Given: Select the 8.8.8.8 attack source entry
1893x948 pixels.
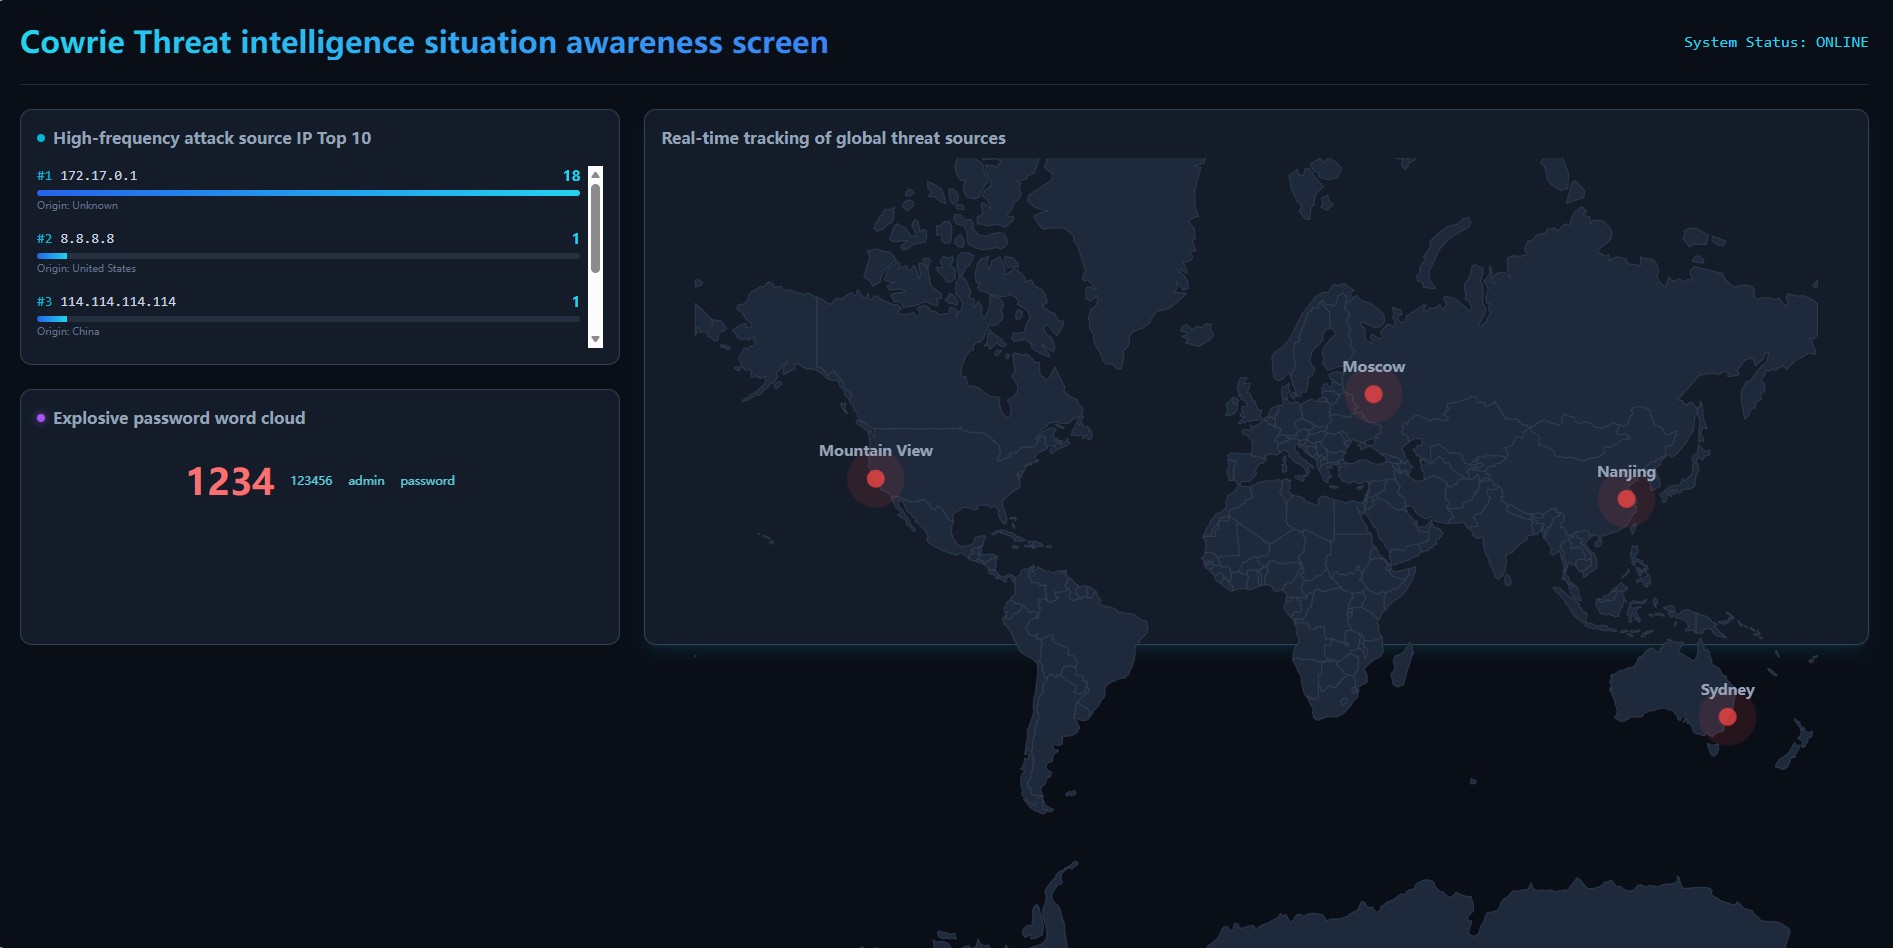Looking at the screenshot, I should [x=86, y=238].
